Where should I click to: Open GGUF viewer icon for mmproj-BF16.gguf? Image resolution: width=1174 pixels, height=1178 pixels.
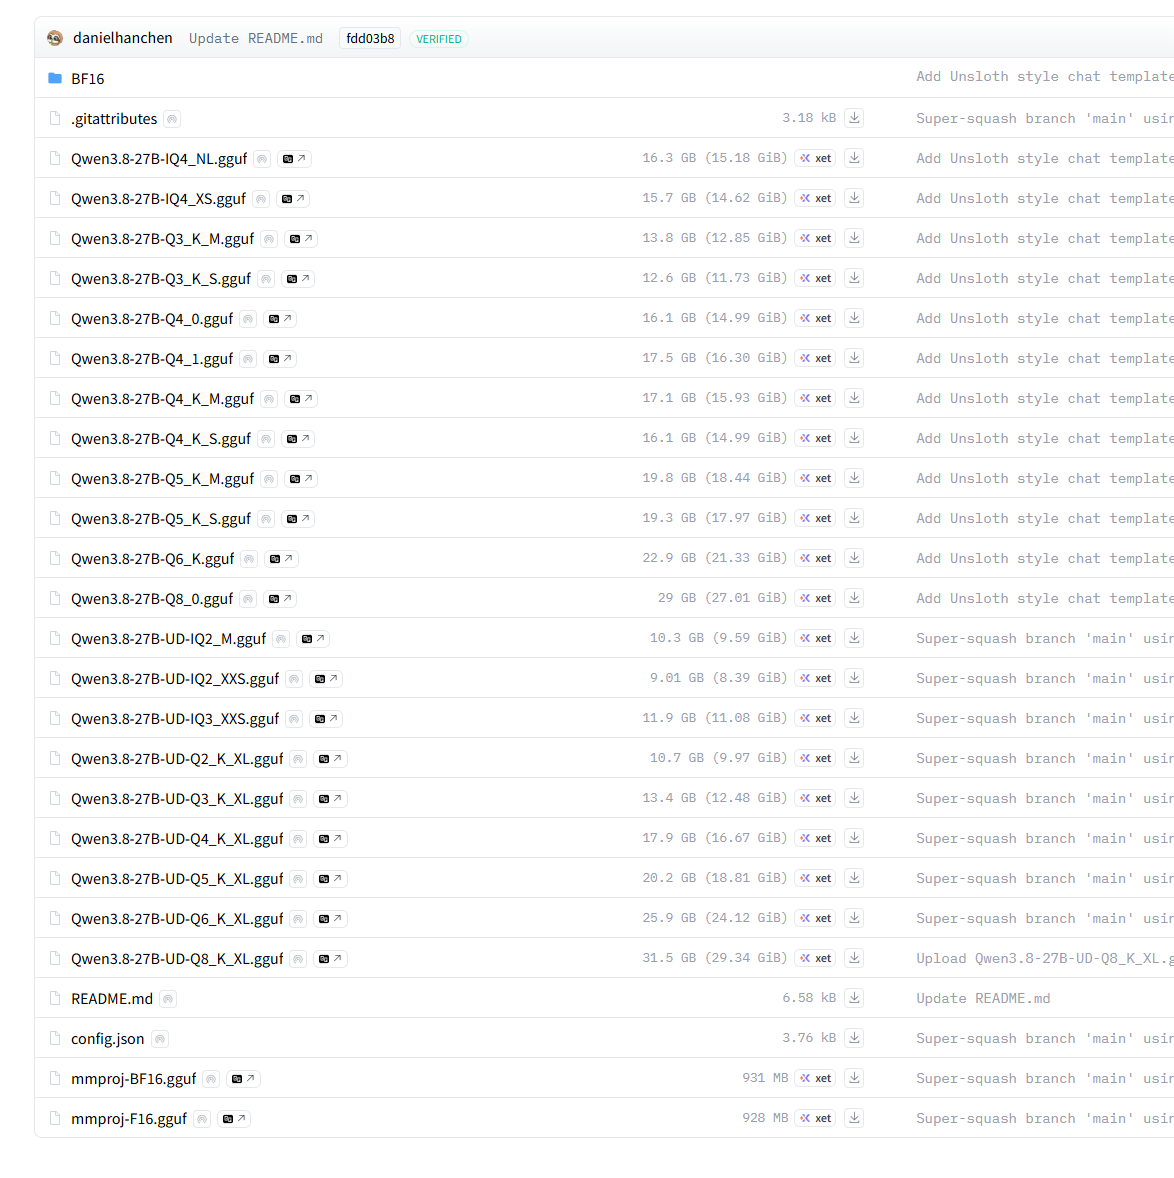click(243, 1079)
